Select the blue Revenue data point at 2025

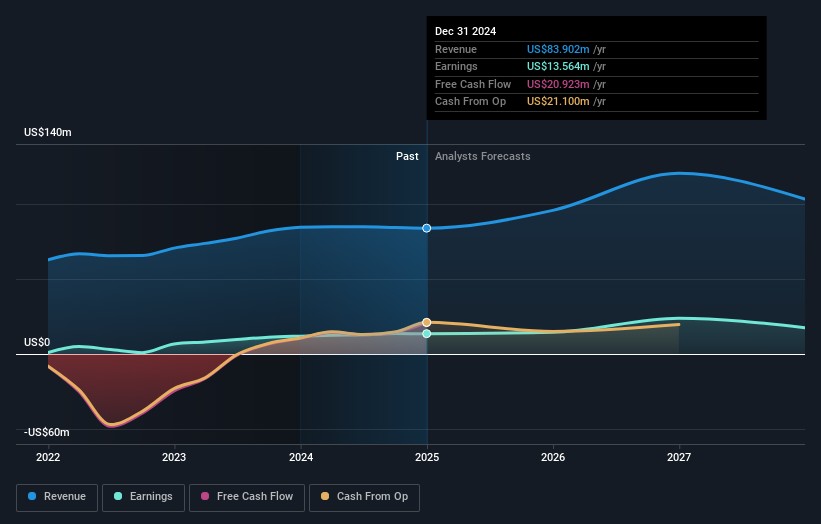[x=427, y=228]
